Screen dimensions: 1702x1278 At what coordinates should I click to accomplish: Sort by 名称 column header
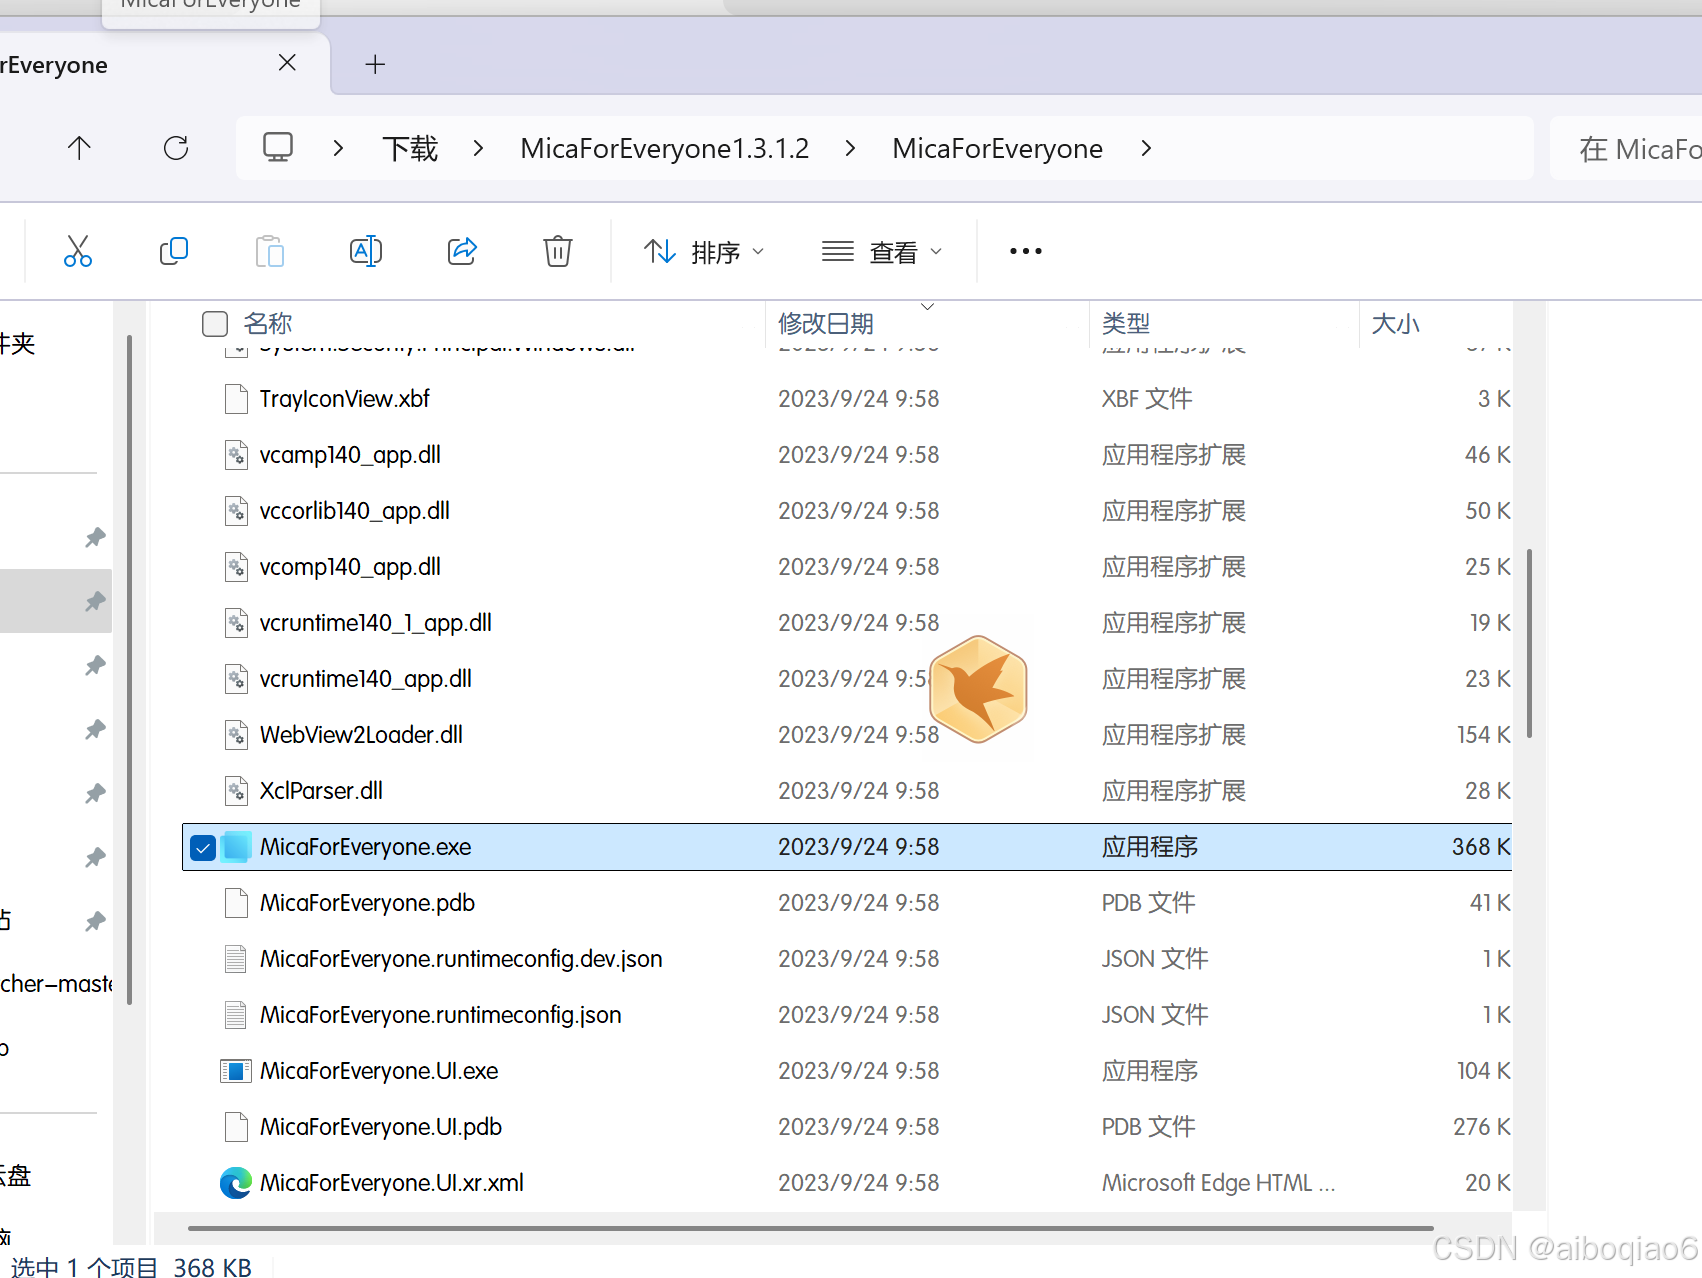click(268, 324)
